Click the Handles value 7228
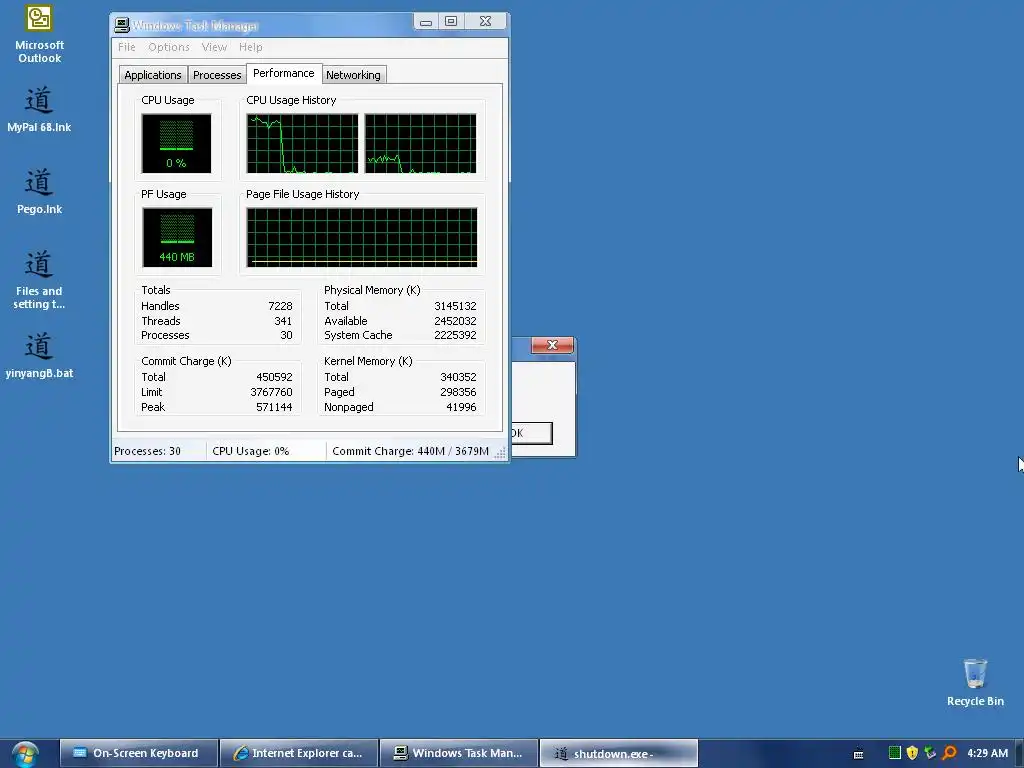The image size is (1024, 768). 280,306
